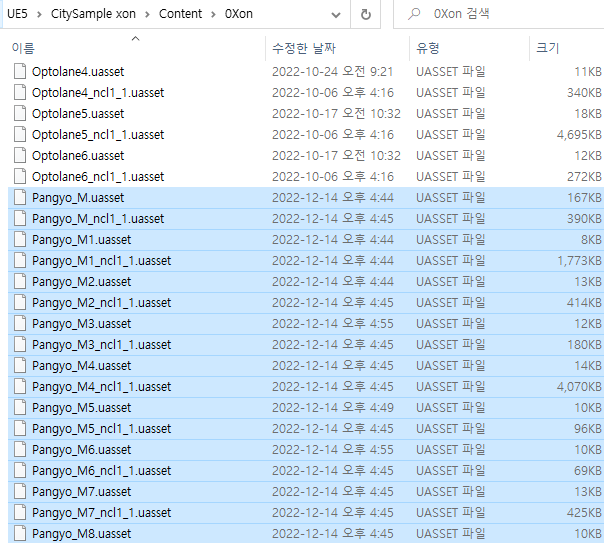Click file icon of Pangyo_M4.uasset
Viewport: 604px width, 543px height.
pos(20,365)
